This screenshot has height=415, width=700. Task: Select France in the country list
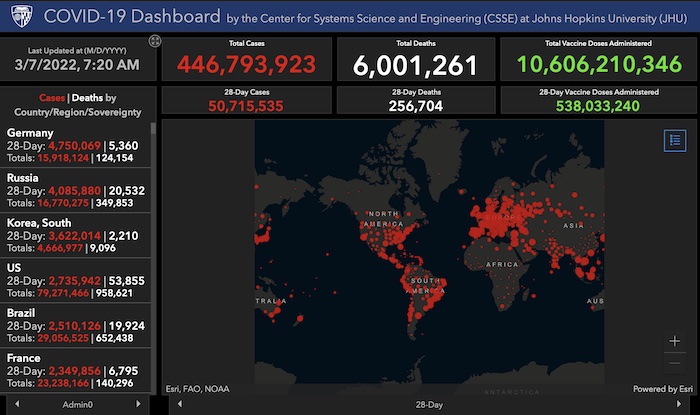point(75,370)
